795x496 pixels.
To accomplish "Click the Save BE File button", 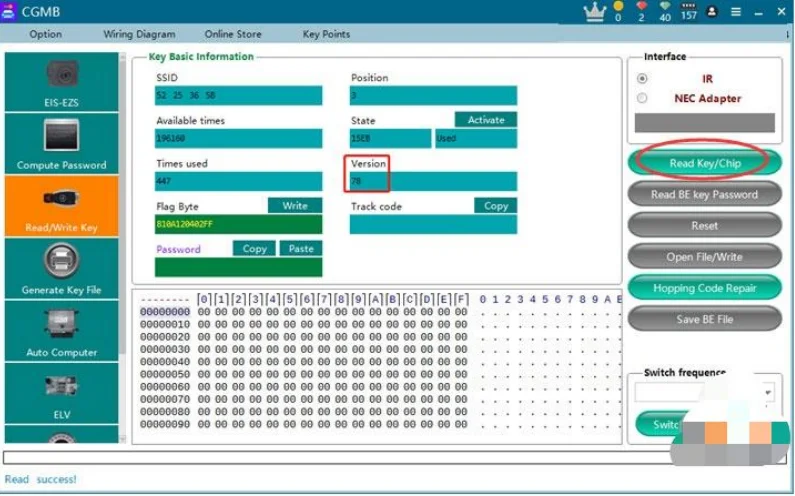I will (x=705, y=319).
